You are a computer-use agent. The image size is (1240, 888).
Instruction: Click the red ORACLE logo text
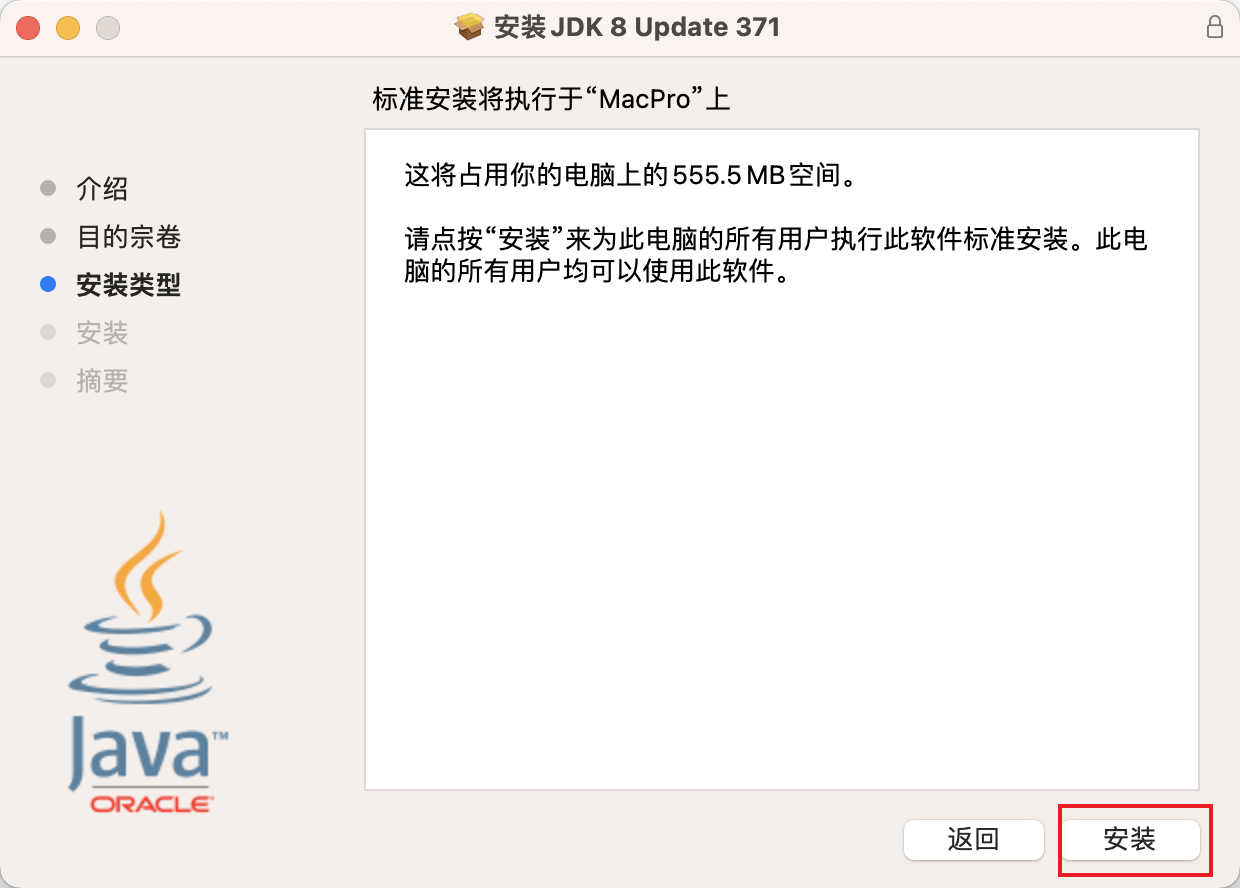[151, 803]
